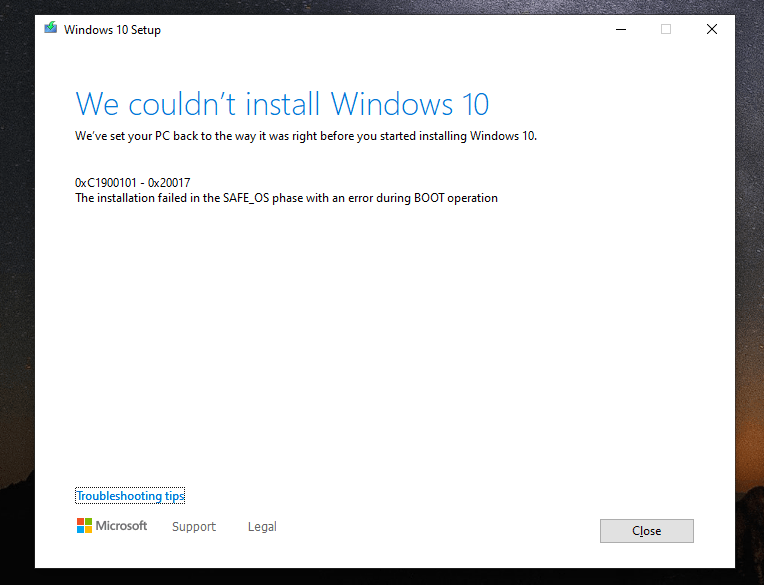The width and height of the screenshot is (764, 585).
Task: Click the Close button
Action: [647, 531]
